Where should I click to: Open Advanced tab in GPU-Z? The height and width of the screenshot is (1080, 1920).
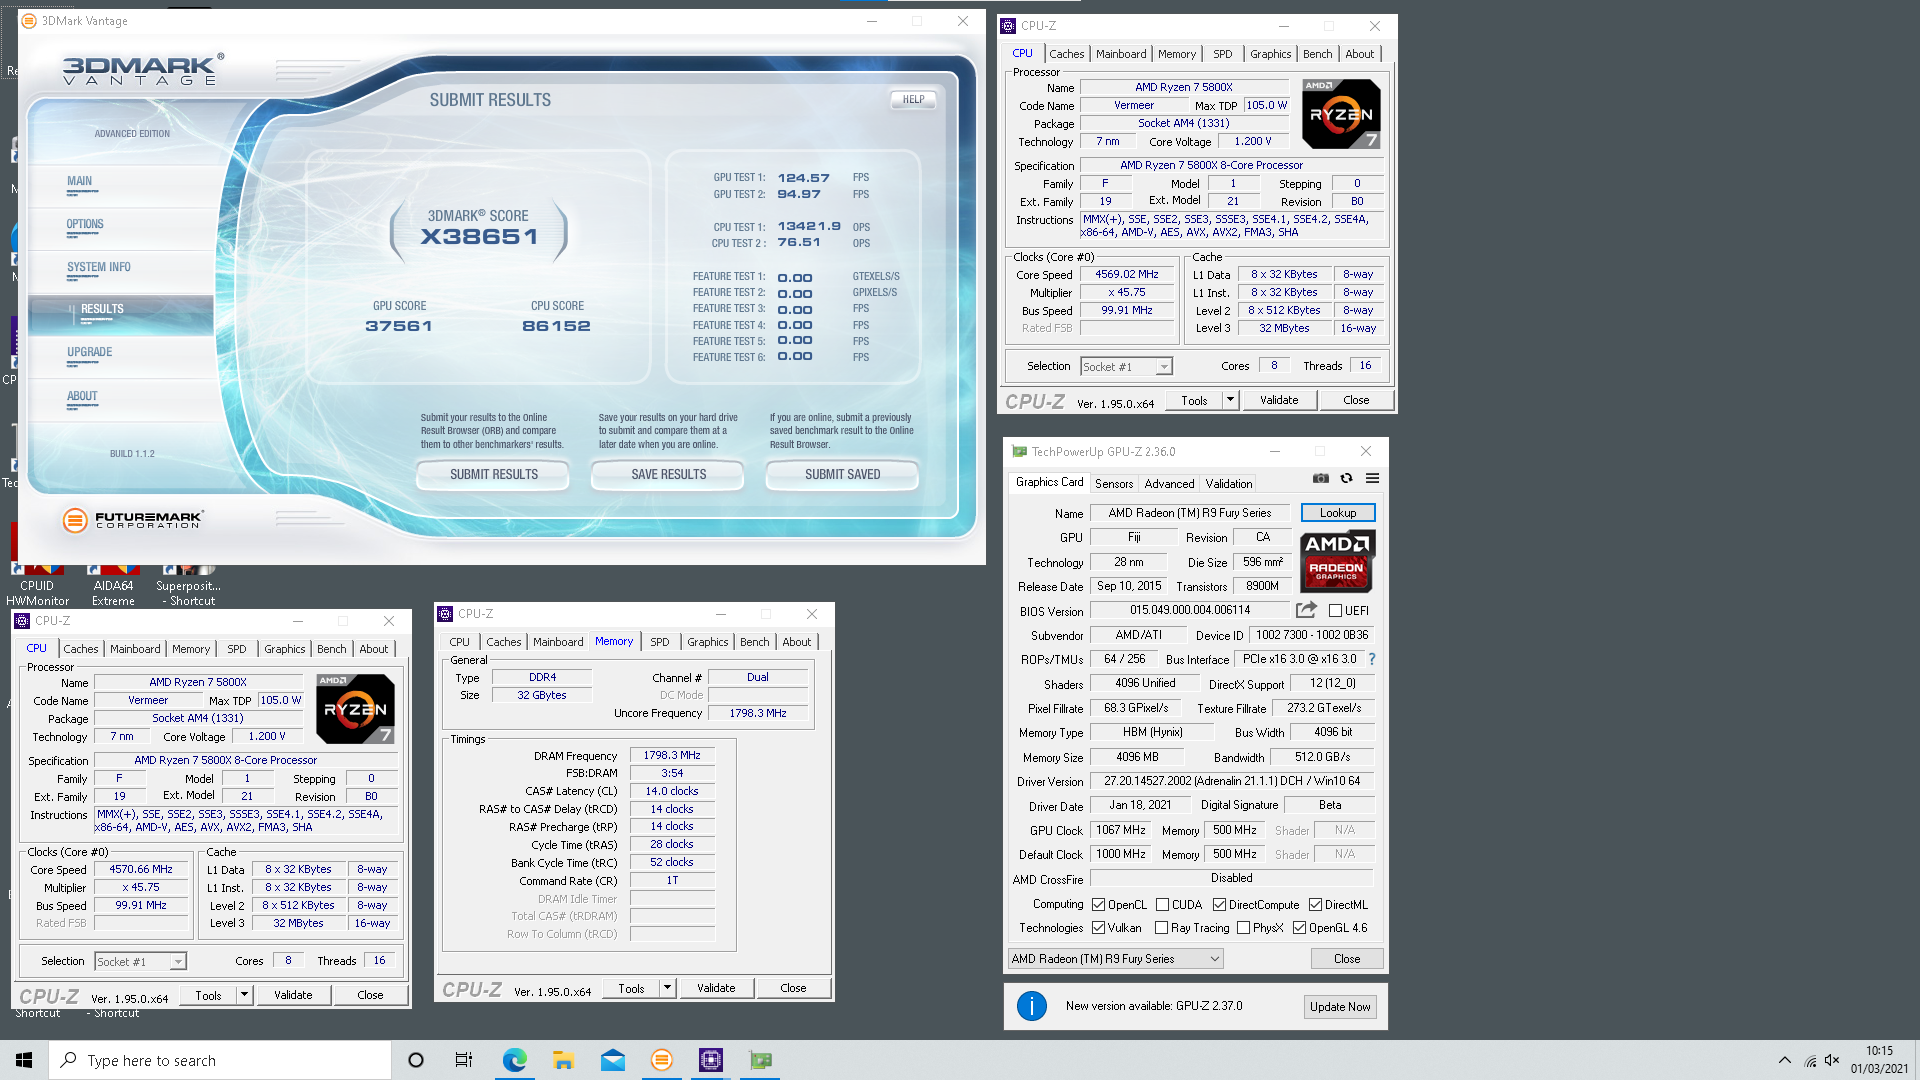1169,484
